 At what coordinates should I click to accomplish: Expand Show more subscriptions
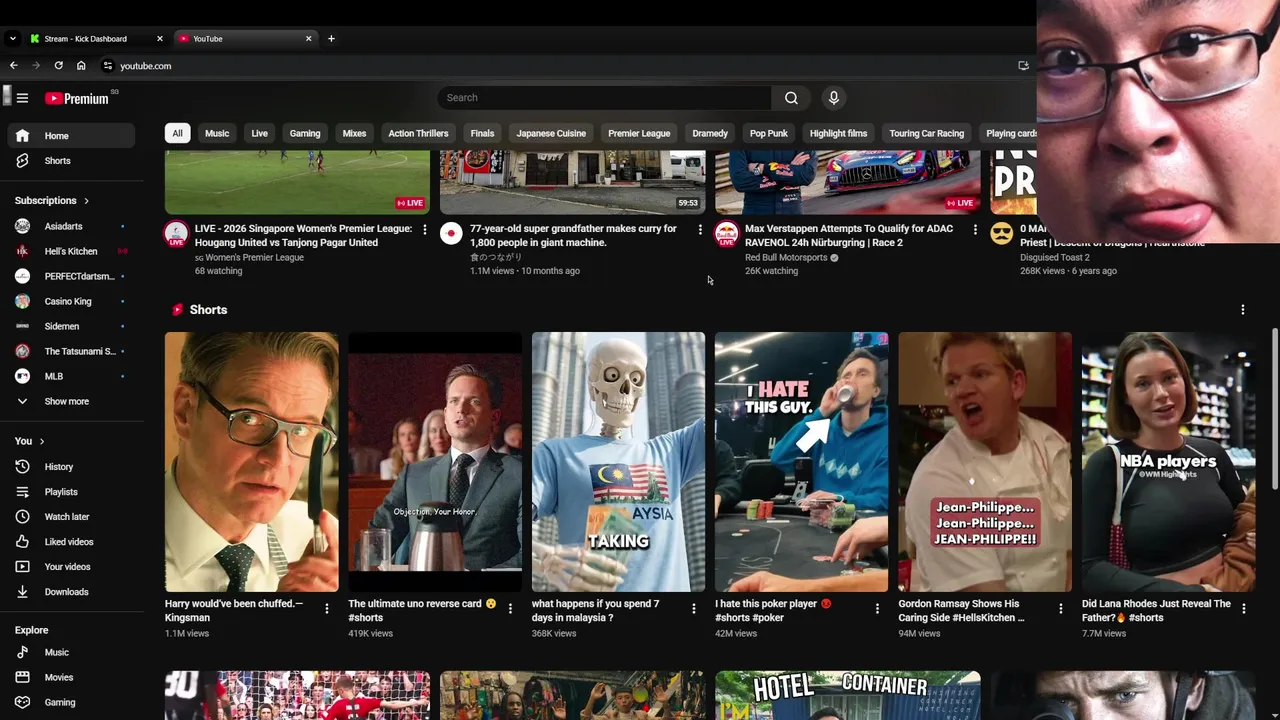click(71, 401)
